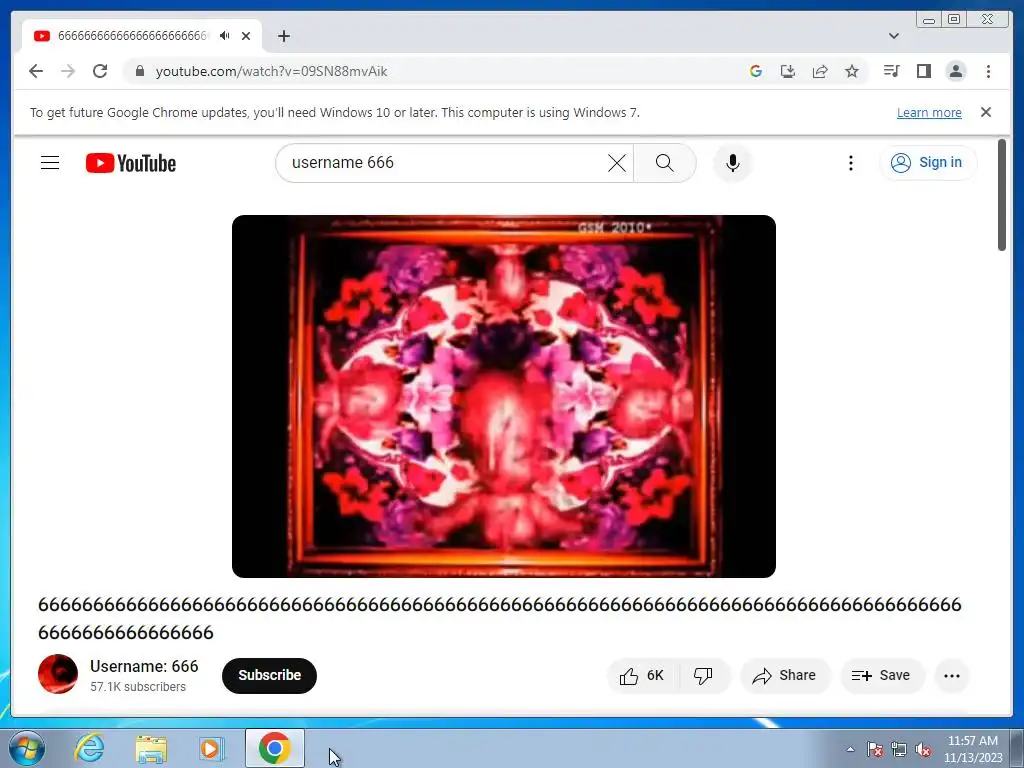Viewport: 1024px width, 768px height.
Task: Open YouTube hamburger guide menu
Action: point(50,163)
